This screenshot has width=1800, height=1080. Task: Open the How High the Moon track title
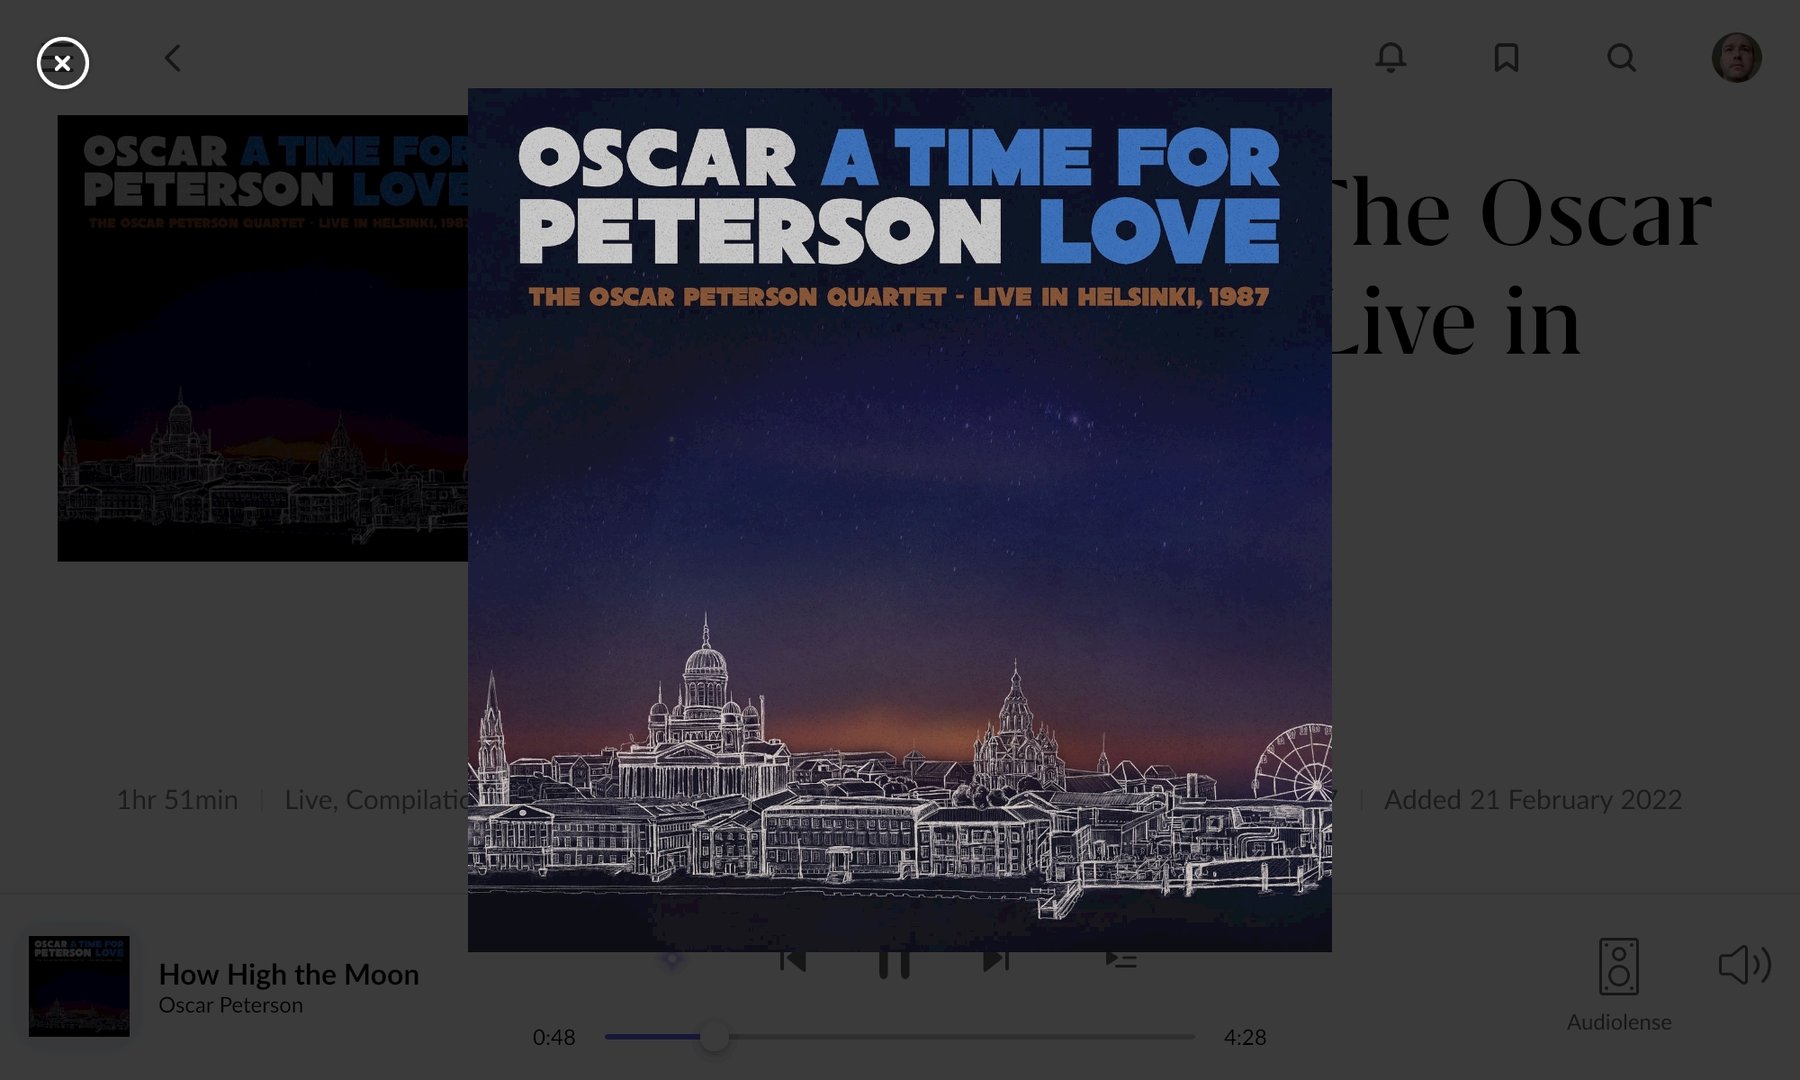289,974
